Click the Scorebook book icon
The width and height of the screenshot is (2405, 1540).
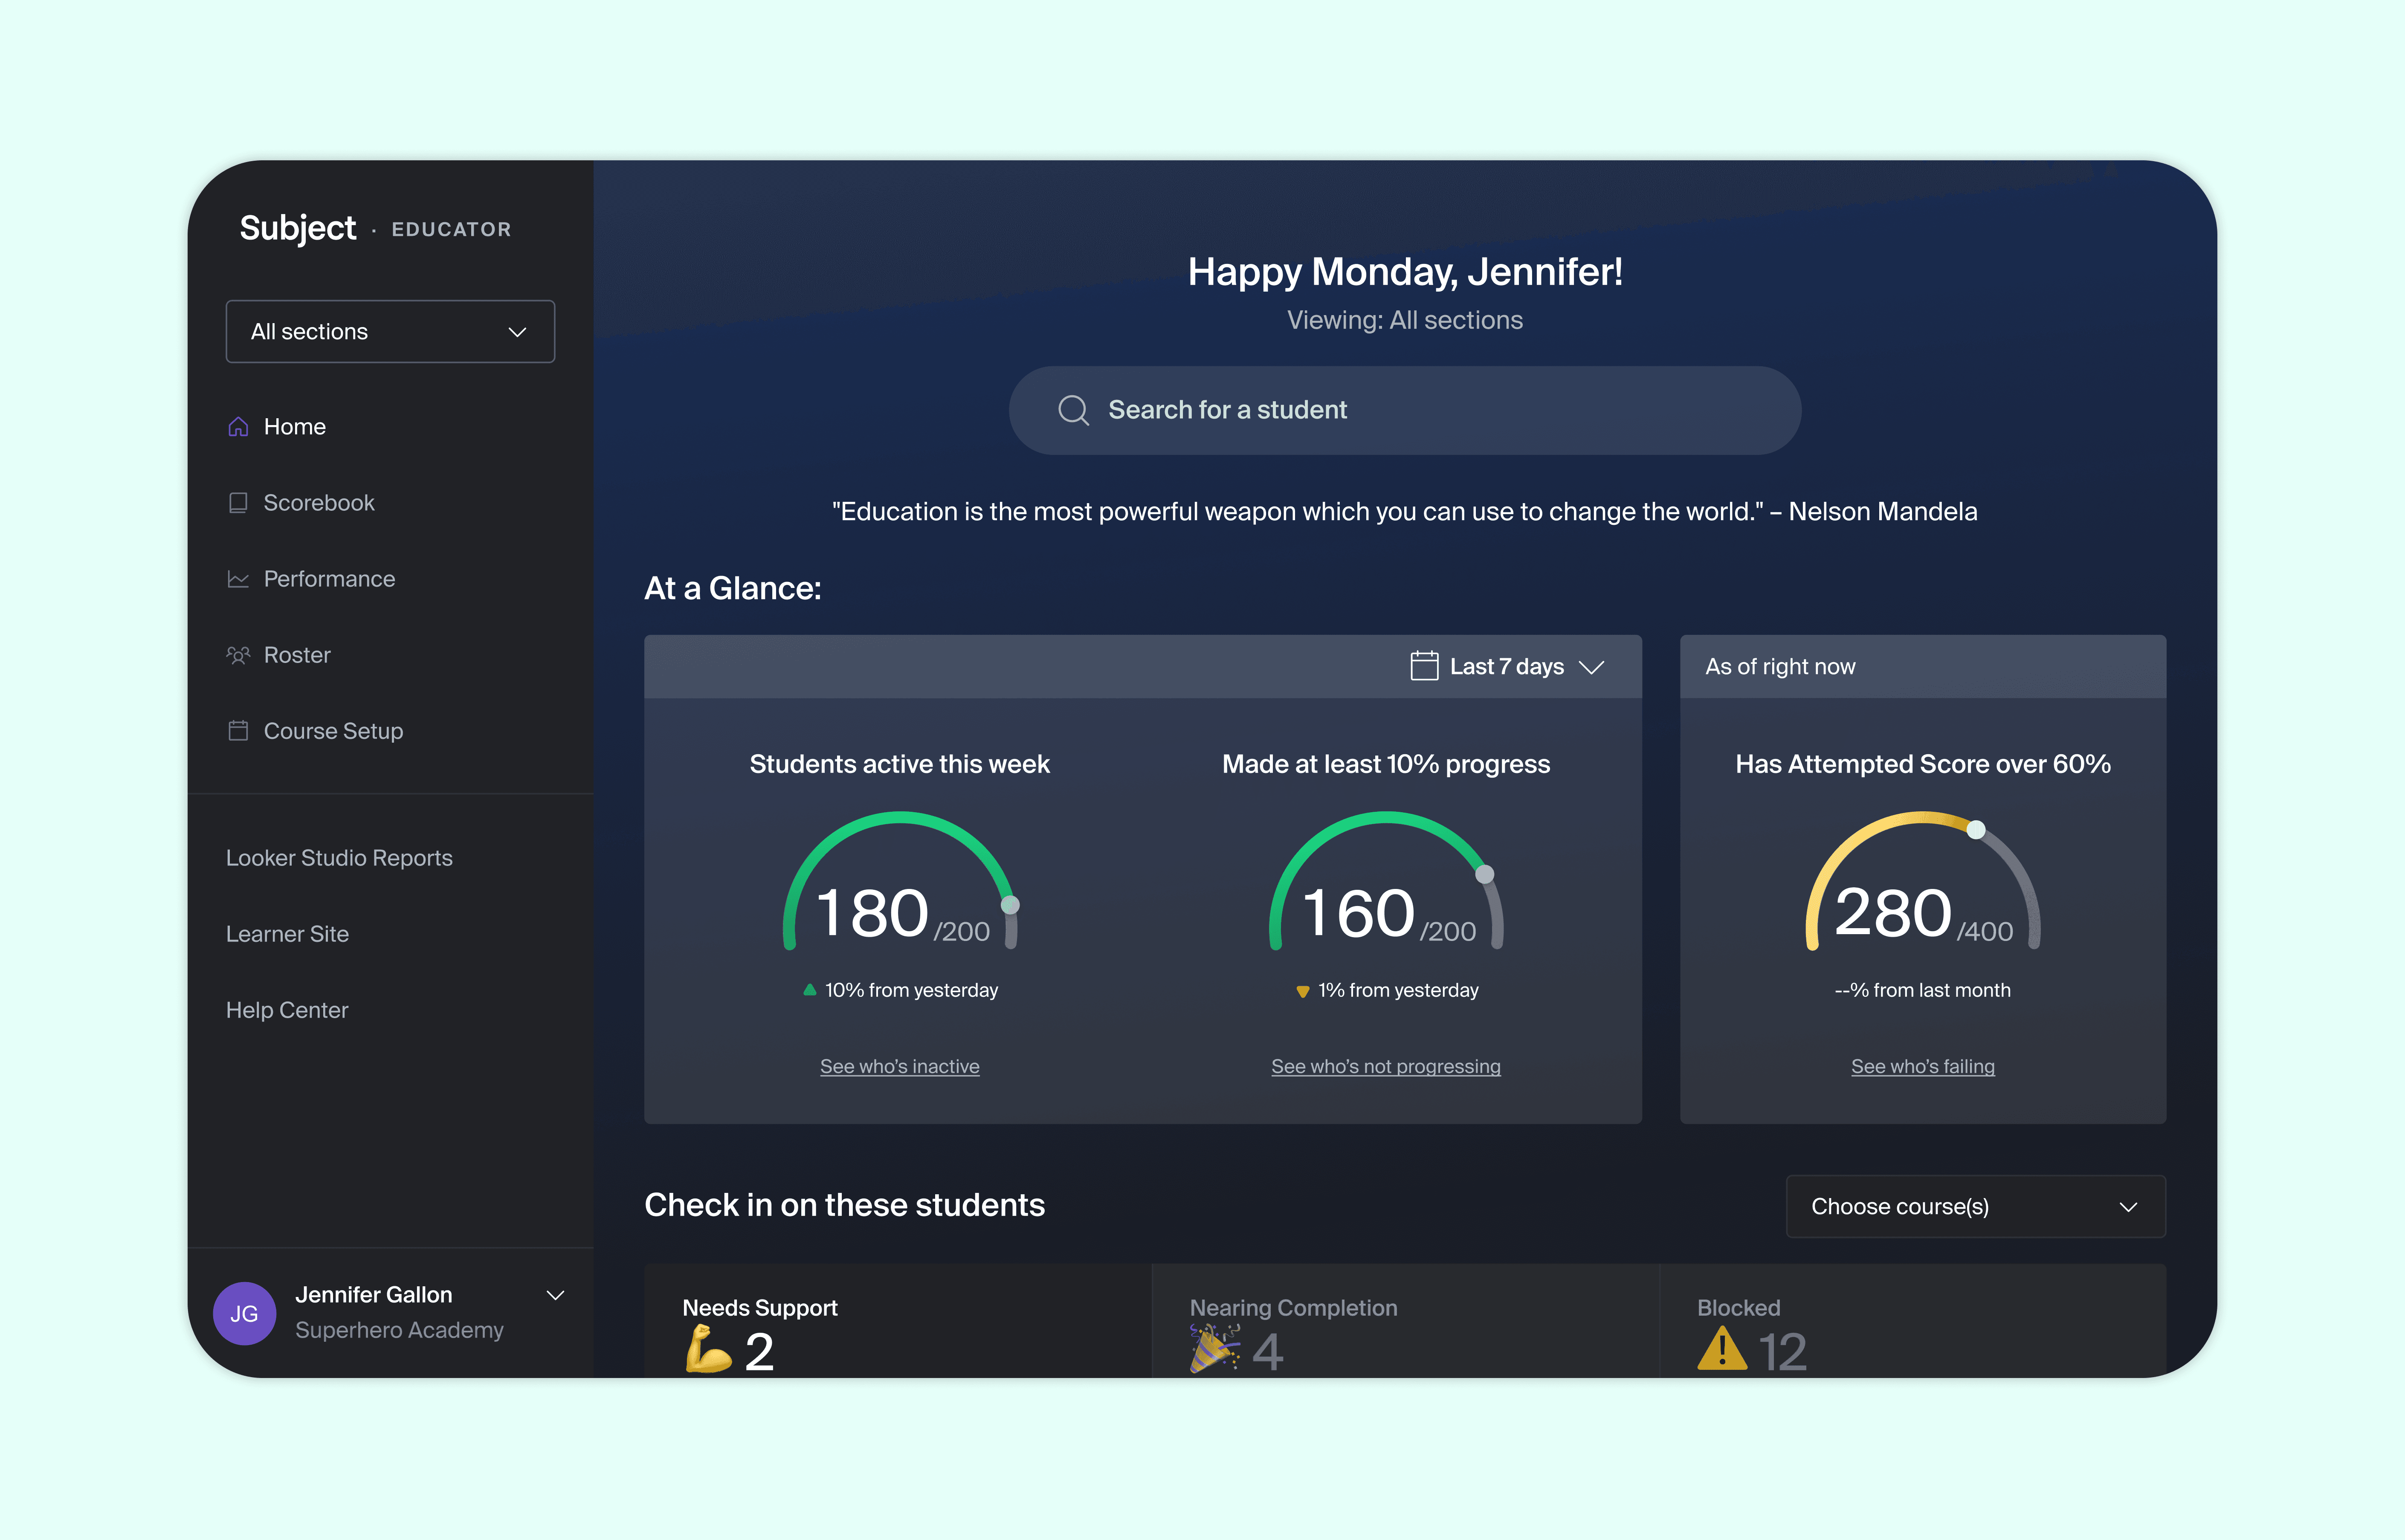coord(238,503)
